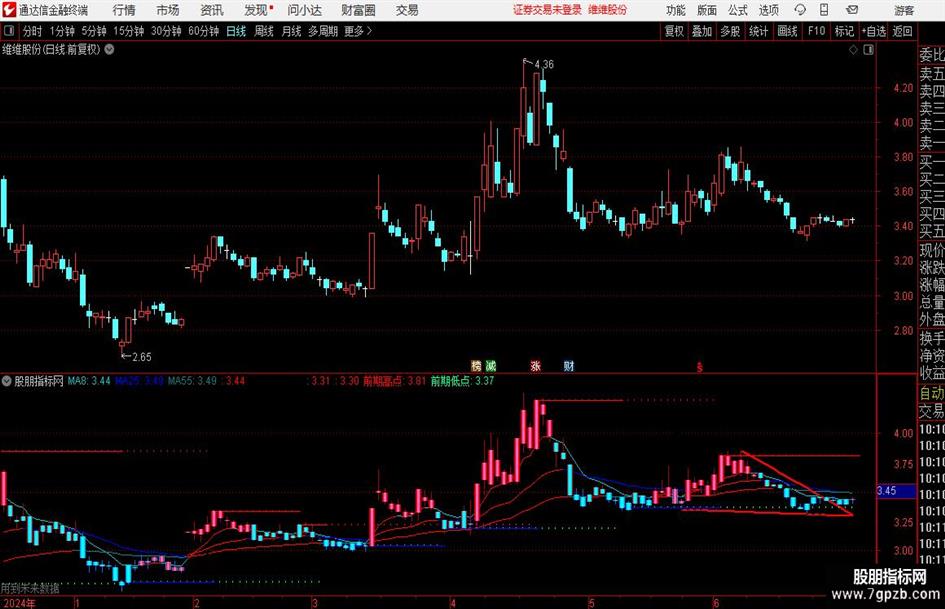Click red 维维股份 stock name link

click(x=607, y=10)
